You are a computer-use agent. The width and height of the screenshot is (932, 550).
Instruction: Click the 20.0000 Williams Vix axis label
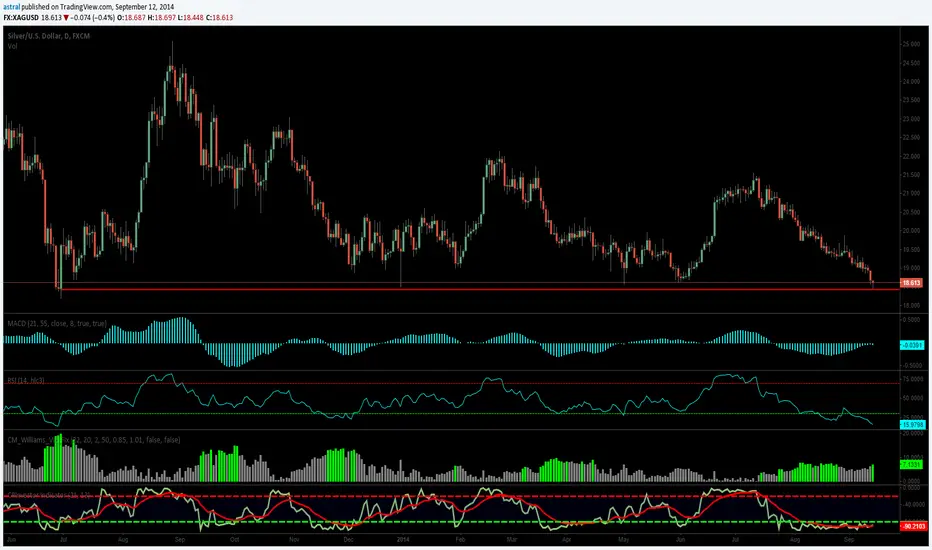(x=912, y=433)
